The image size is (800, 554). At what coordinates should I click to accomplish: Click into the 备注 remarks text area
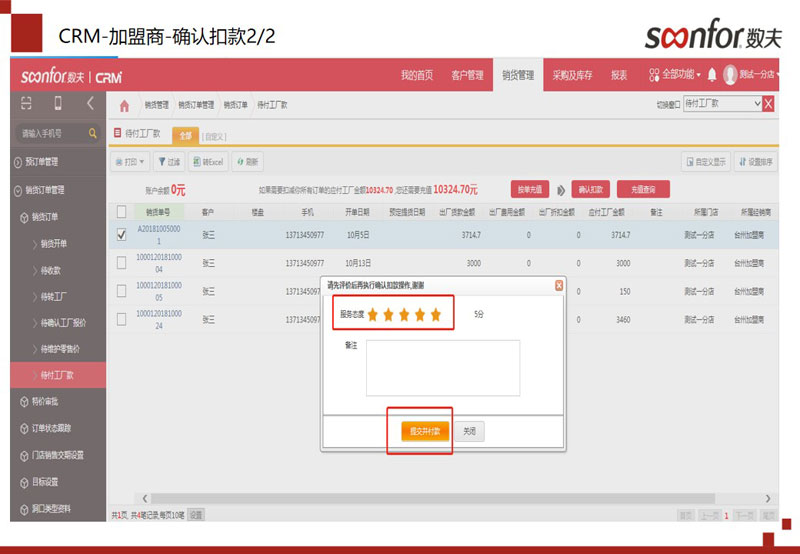pyautogui.click(x=442, y=367)
